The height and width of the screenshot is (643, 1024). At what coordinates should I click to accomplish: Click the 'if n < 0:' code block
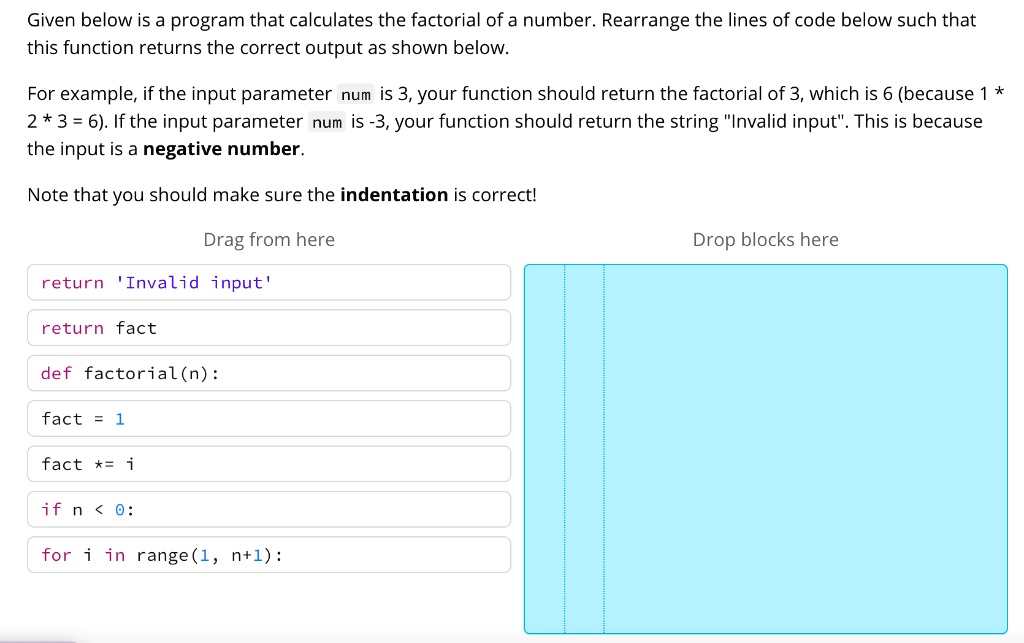pyautogui.click(x=268, y=509)
